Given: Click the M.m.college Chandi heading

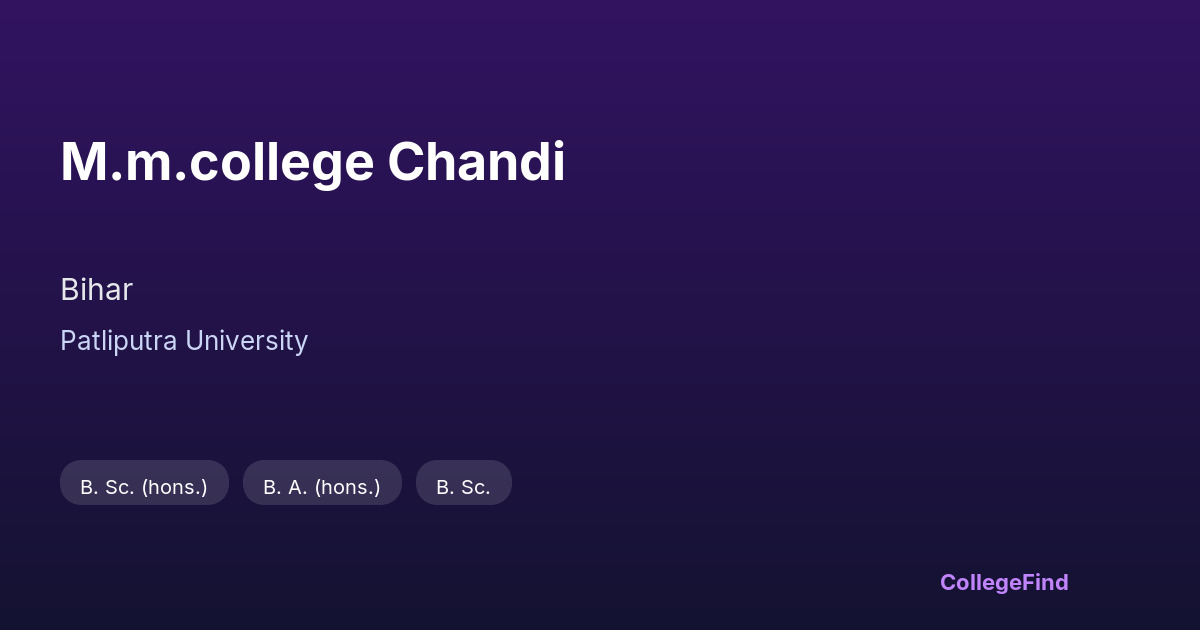Looking at the screenshot, I should click(312, 162).
